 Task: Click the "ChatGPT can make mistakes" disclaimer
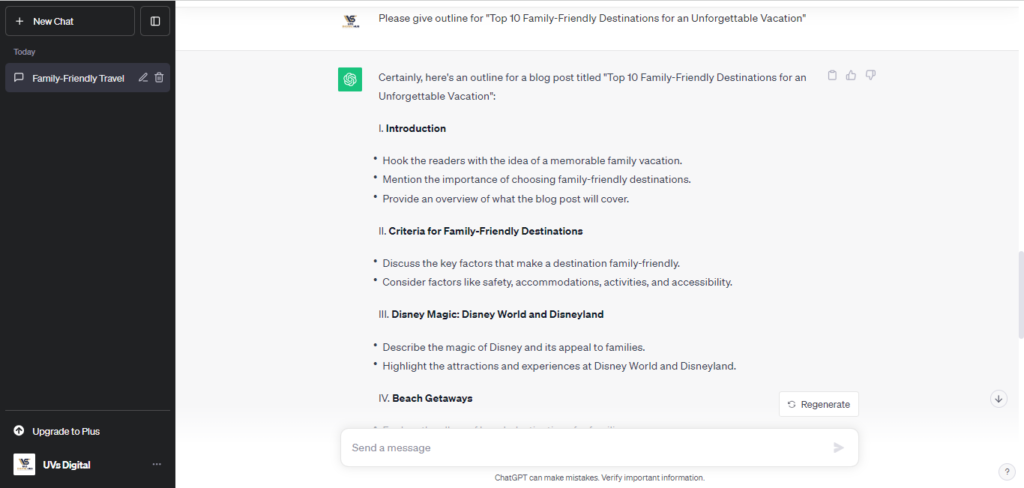[x=600, y=478]
